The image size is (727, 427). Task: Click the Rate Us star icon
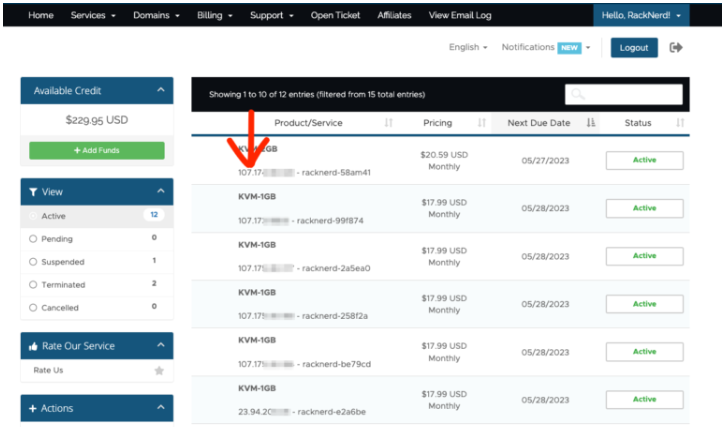click(x=158, y=371)
